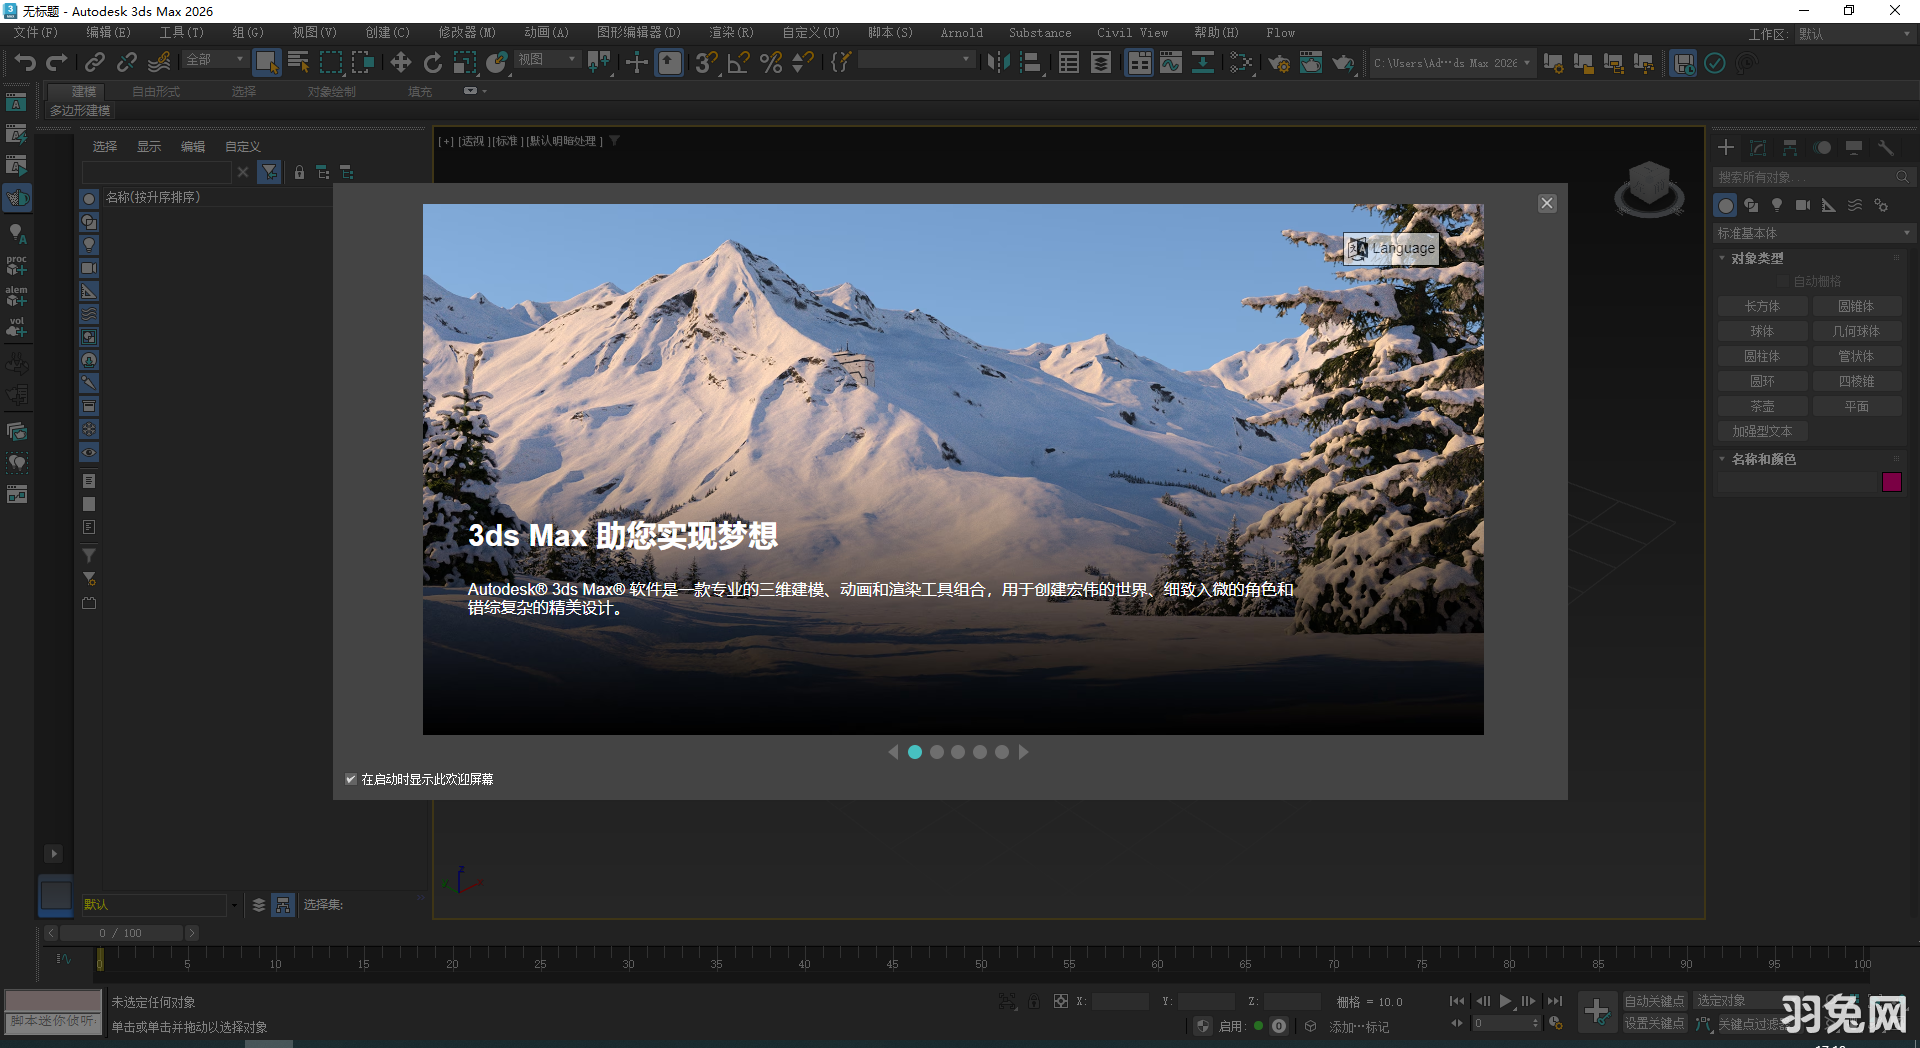The height and width of the screenshot is (1048, 1920).
Task: Click the Undo icon
Action: click(24, 62)
